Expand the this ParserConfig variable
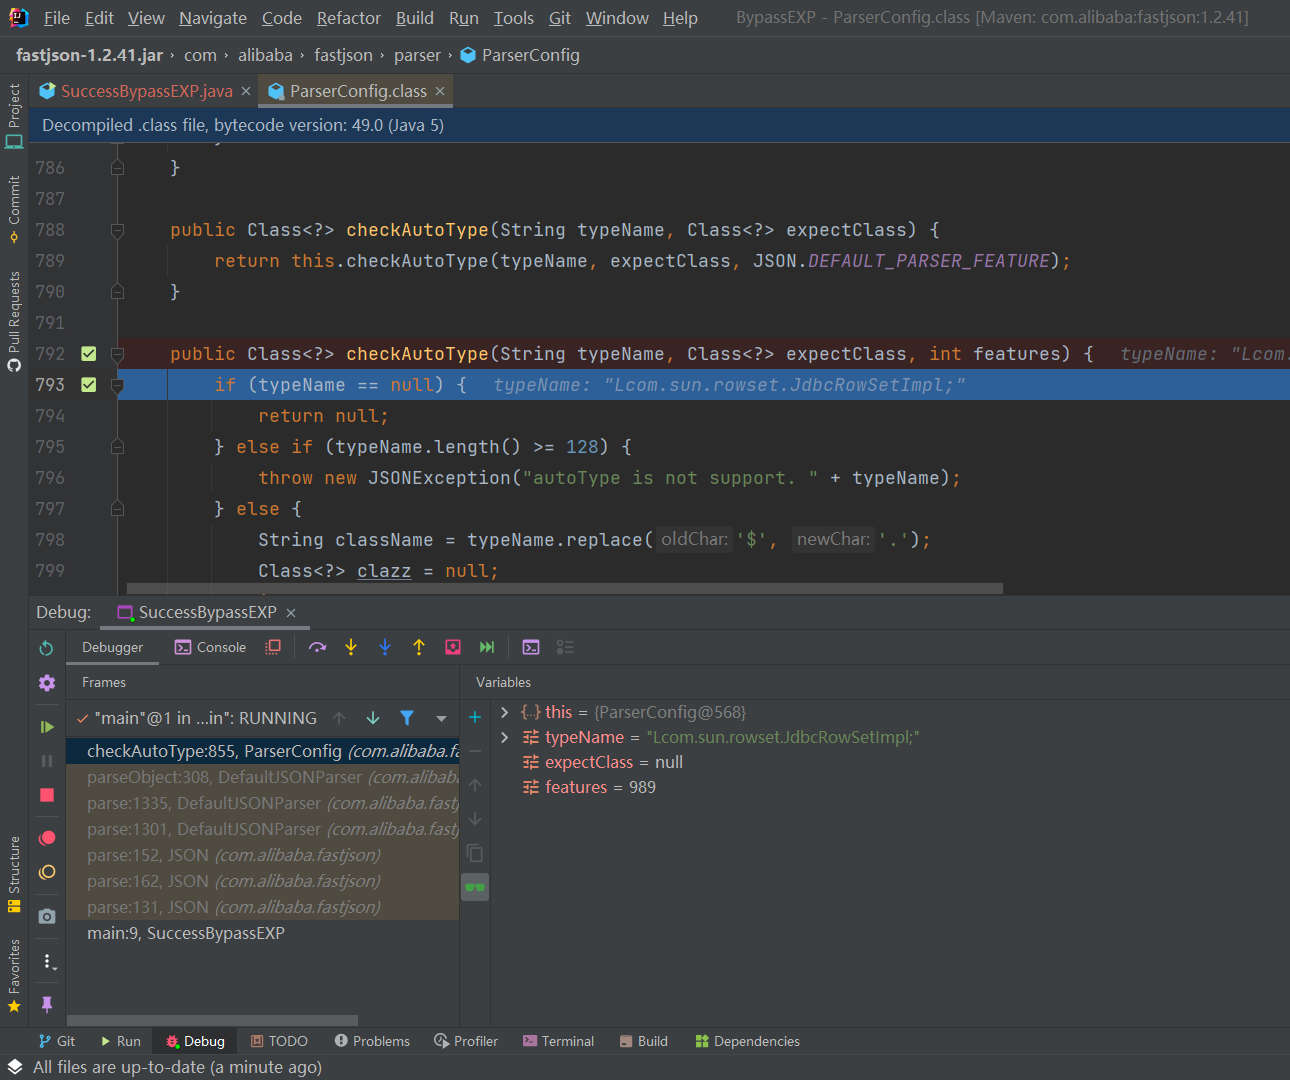 [x=504, y=711]
